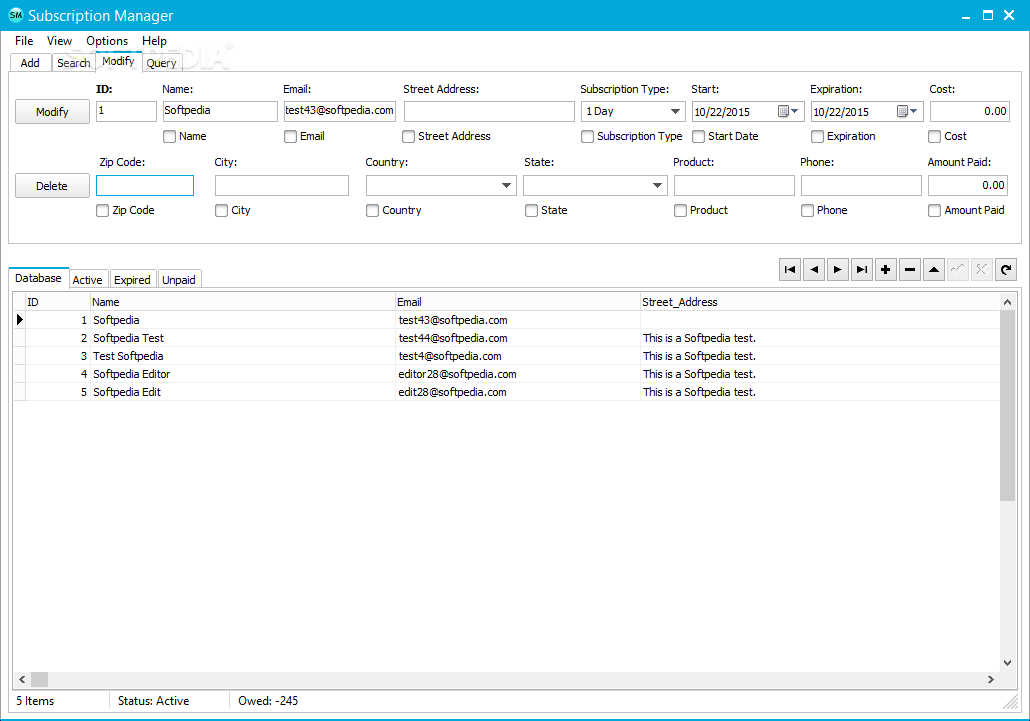Viewport: 1030px width, 721px height.
Task: Click the horizontal scrollbar thumb
Action: (39, 680)
